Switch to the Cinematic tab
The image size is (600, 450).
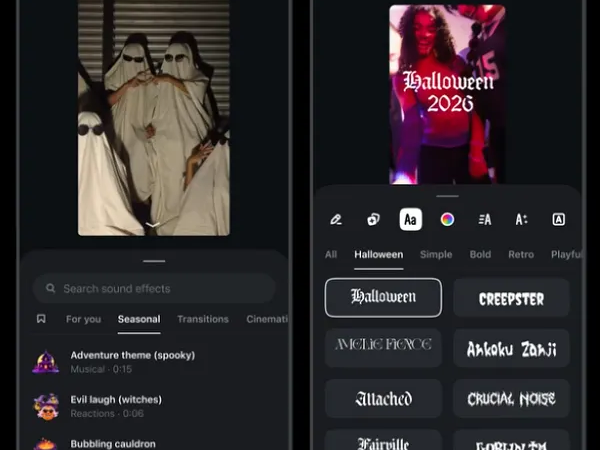tap(267, 319)
